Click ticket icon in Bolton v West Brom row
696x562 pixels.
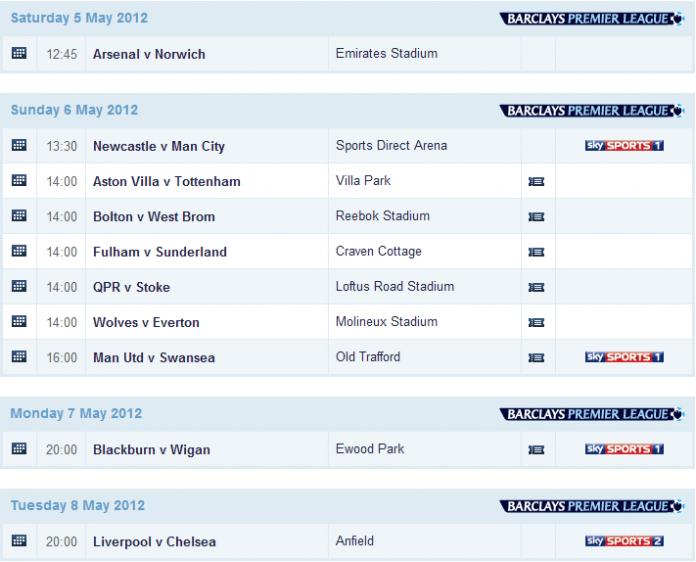(537, 217)
